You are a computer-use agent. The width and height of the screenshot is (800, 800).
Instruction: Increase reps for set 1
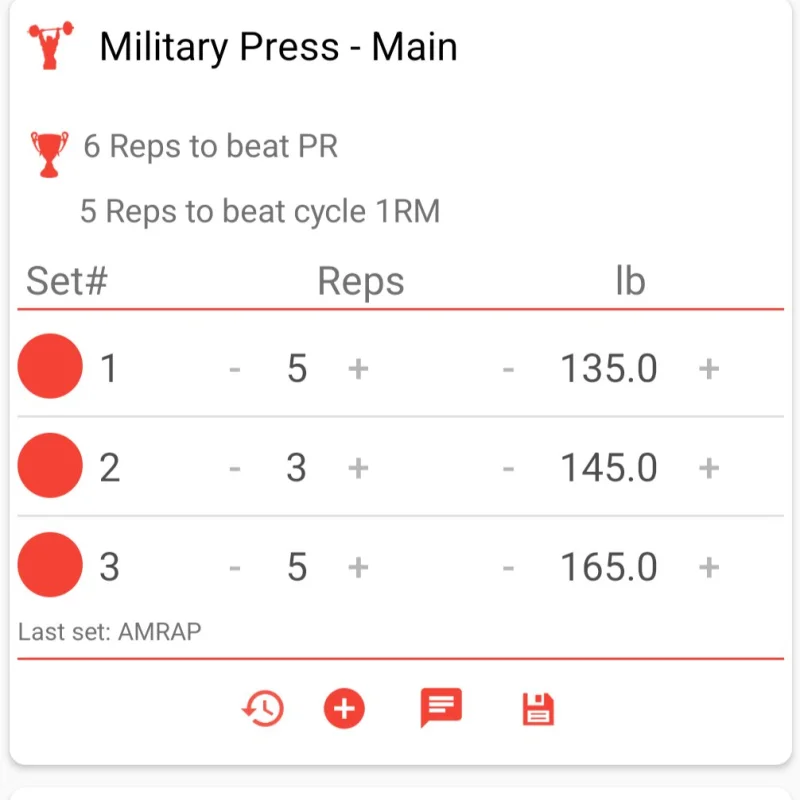tap(358, 368)
